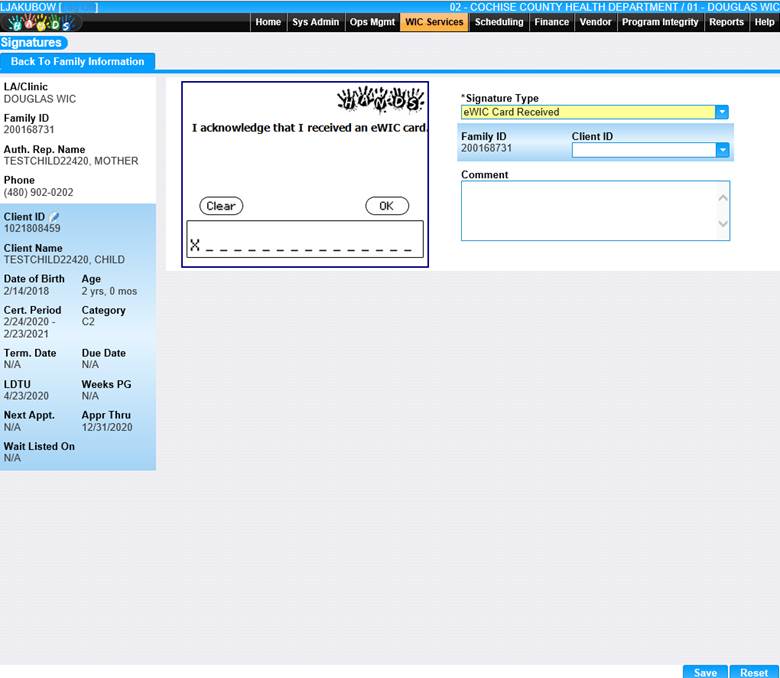Click the HANDS logo in the header

tap(41, 22)
